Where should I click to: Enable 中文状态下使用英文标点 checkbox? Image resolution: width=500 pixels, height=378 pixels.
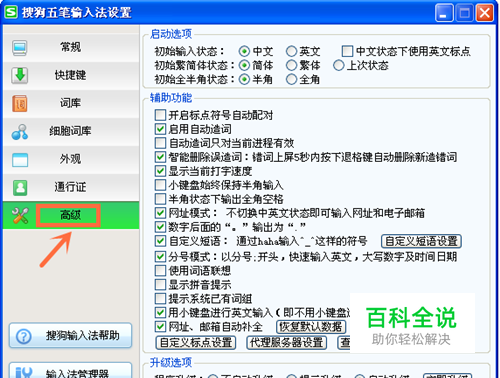(347, 51)
